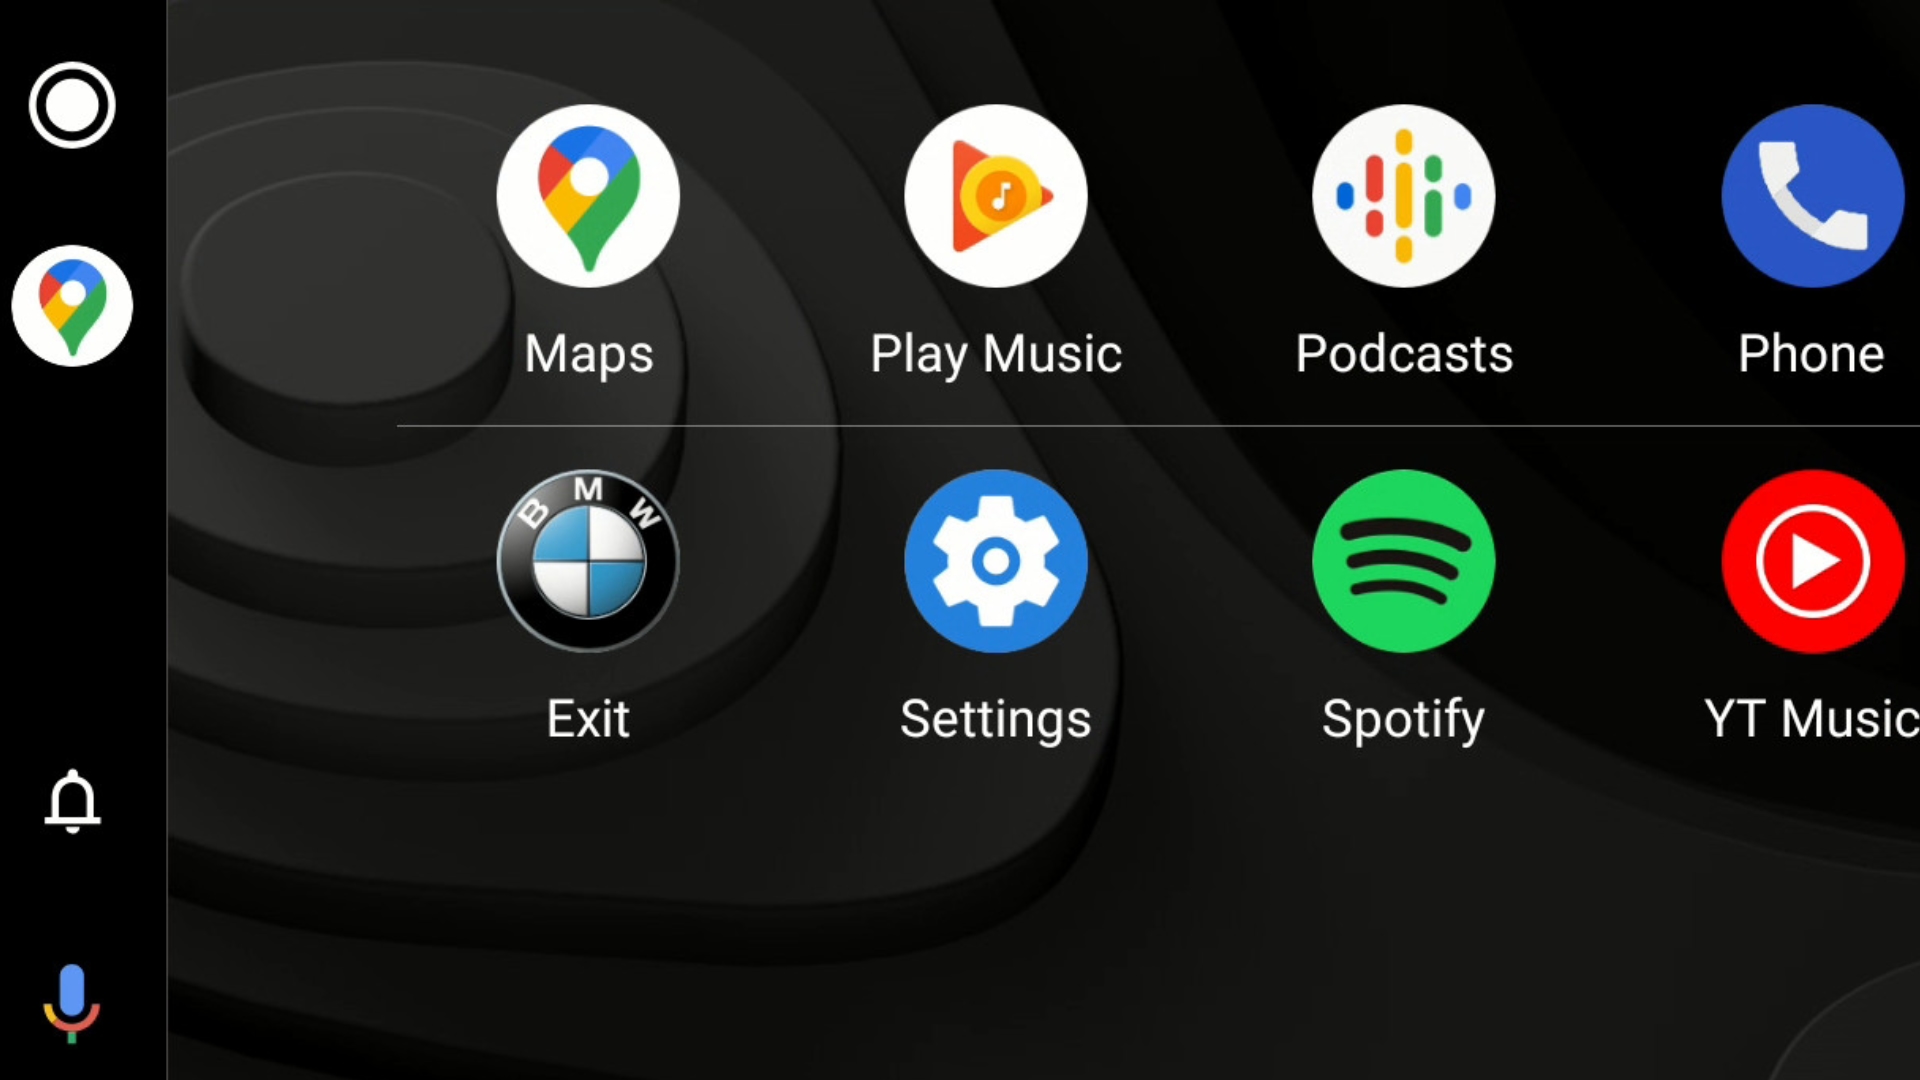Screen dimensions: 1920x1080
Task: Open Google Podcasts app
Action: (x=1403, y=195)
